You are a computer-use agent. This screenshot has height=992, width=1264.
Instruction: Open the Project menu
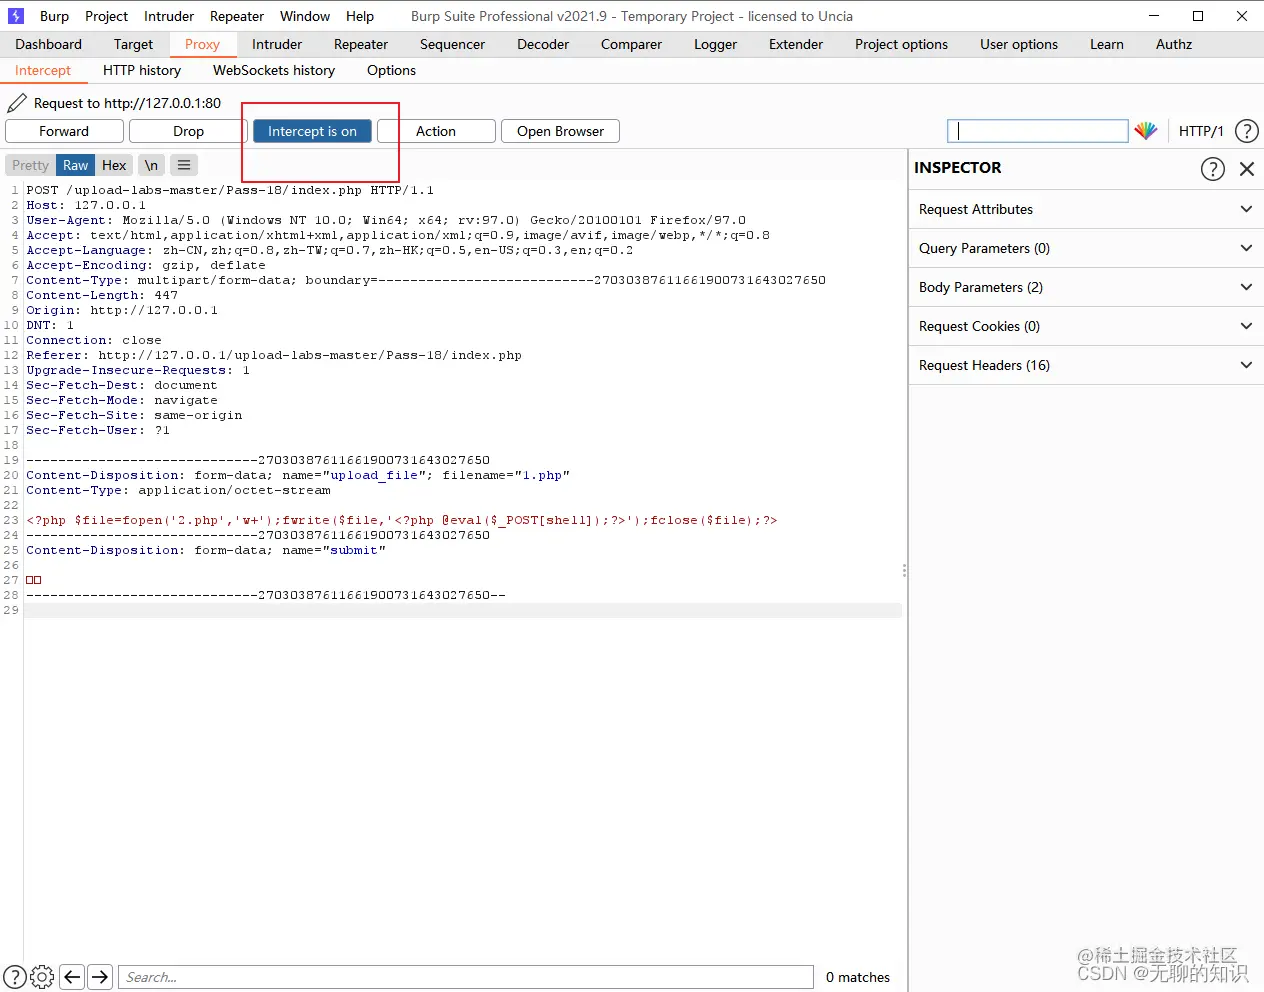pyautogui.click(x=106, y=16)
